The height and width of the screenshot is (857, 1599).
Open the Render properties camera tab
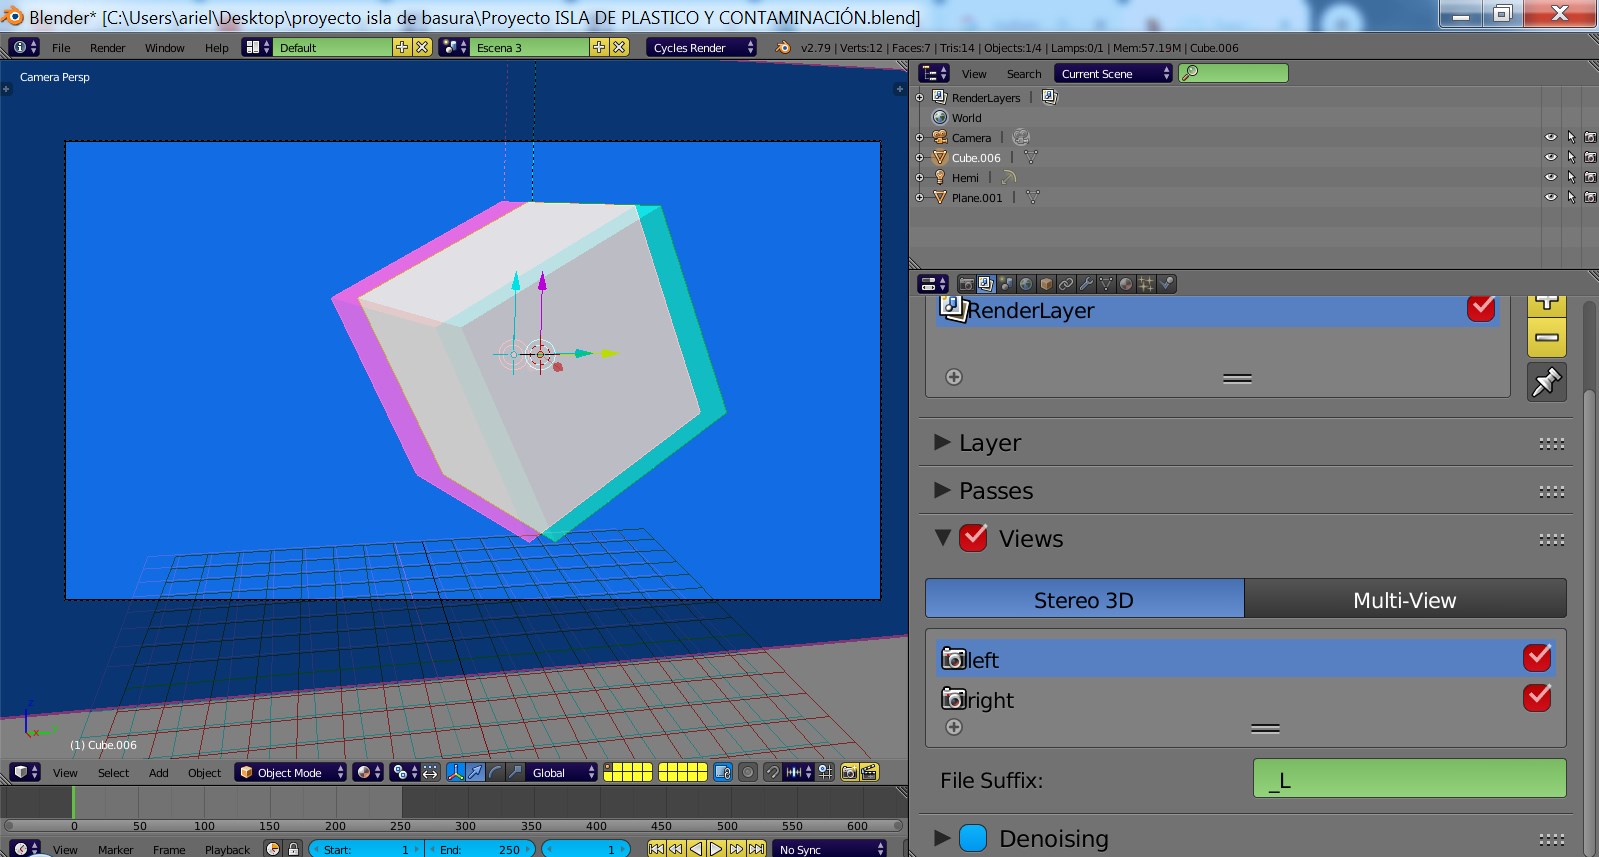pyautogui.click(x=966, y=284)
